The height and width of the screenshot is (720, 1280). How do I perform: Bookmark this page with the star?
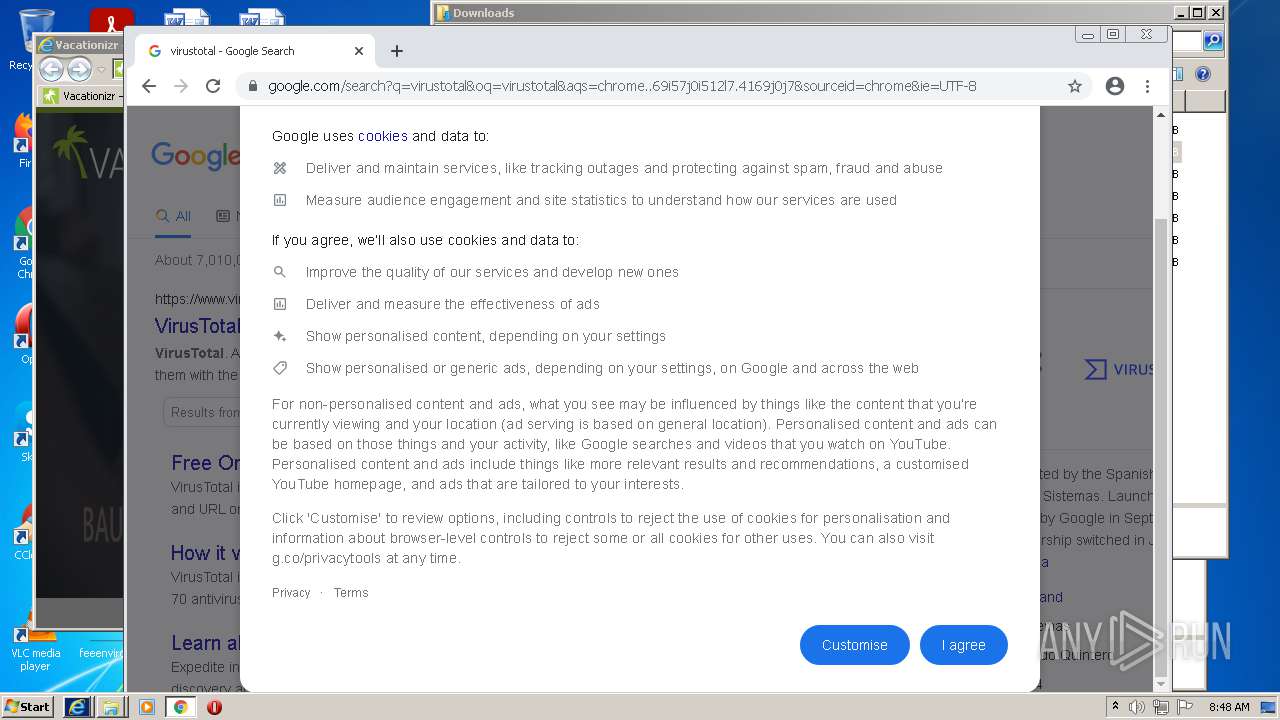point(1075,86)
